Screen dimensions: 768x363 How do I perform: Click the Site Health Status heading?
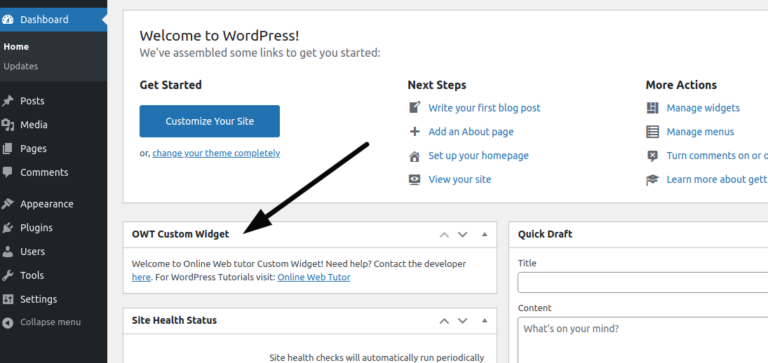(x=174, y=320)
